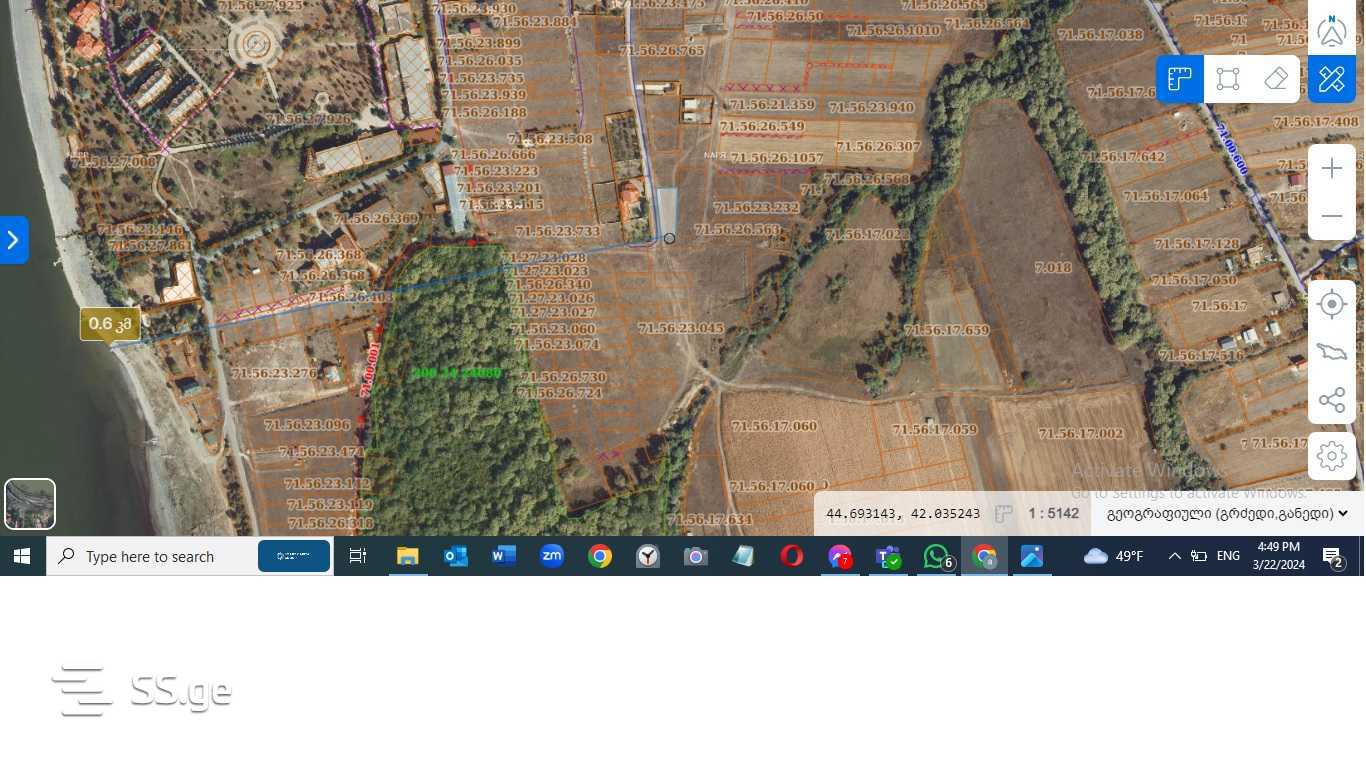Reset map orientation with north compass
This screenshot has width=1366, height=768.
click(x=1332, y=30)
